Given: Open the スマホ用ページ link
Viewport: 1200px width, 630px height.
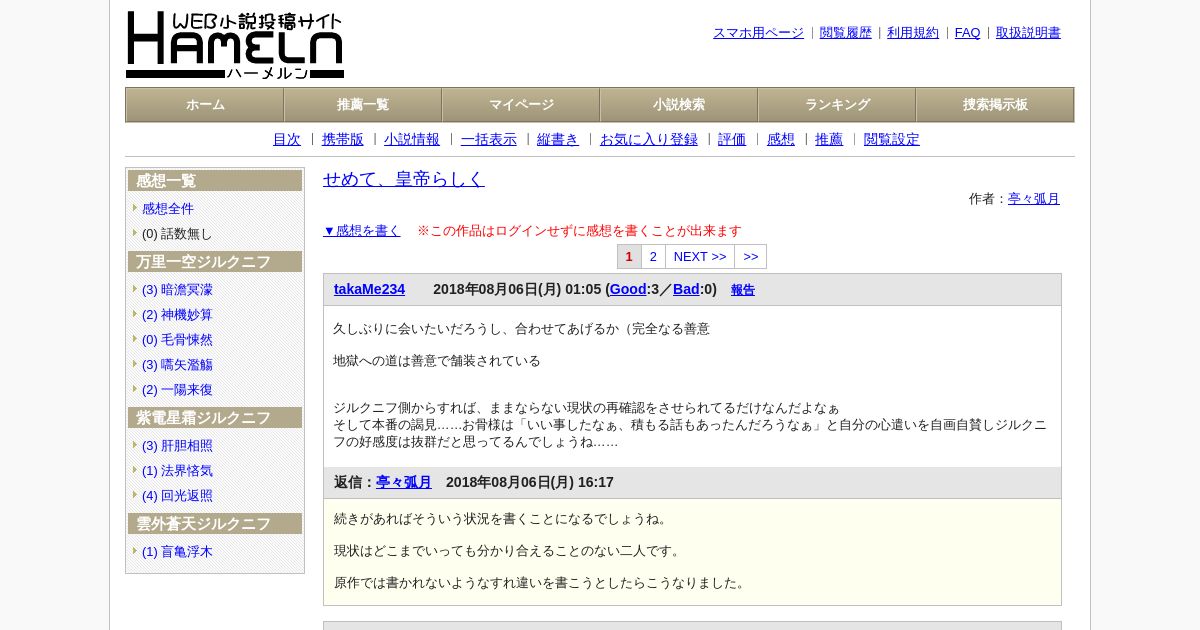Looking at the screenshot, I should 758,33.
